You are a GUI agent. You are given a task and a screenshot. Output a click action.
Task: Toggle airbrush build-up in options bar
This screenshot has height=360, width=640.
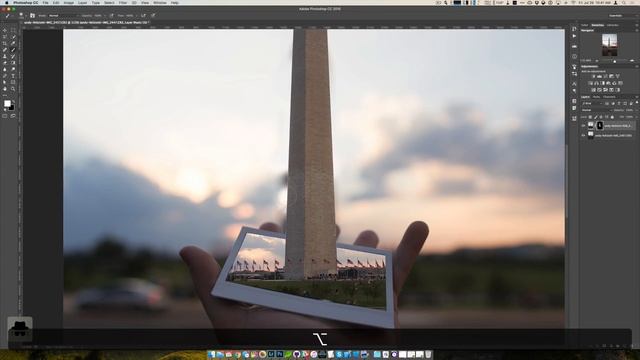click(143, 16)
